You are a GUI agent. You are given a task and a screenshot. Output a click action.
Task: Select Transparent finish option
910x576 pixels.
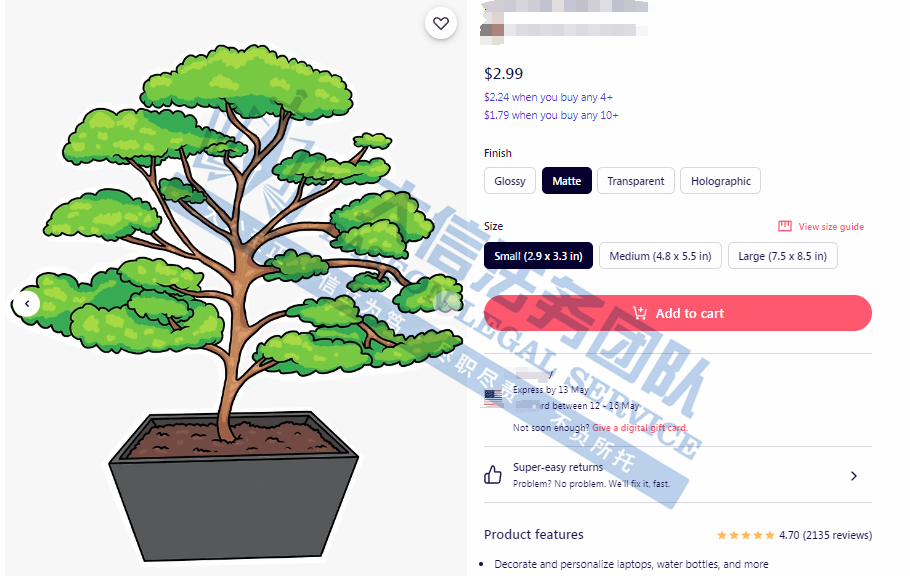[x=635, y=181]
